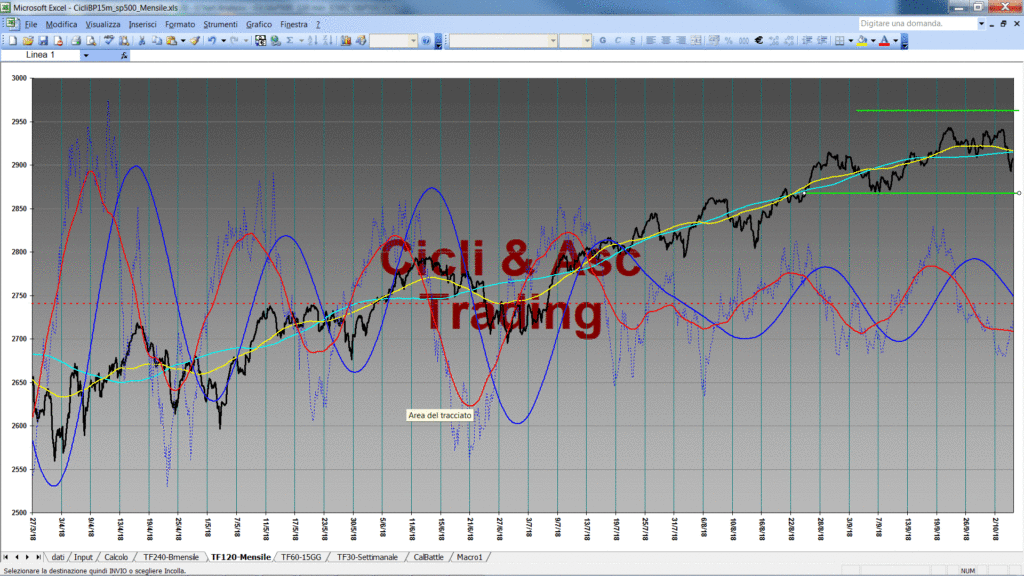Expand the fill color arrow
This screenshot has height=576, width=1024.
pos(873,40)
